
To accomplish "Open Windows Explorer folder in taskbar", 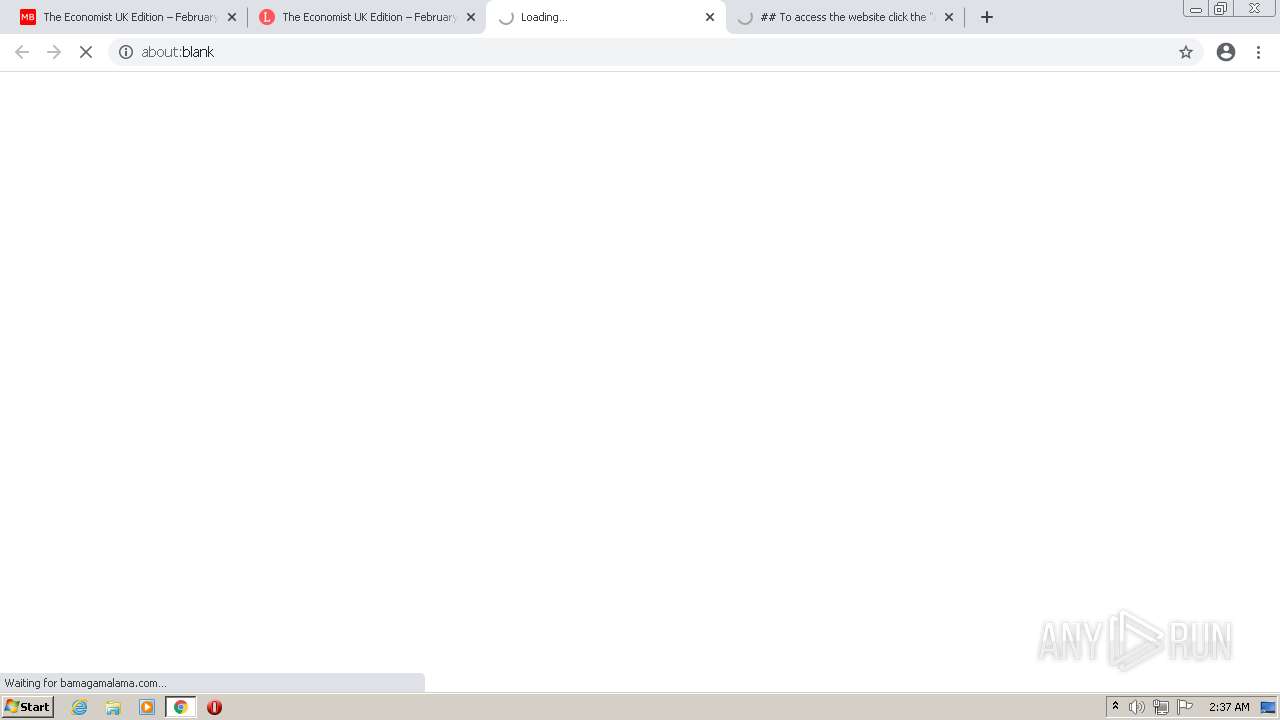I will tap(113, 707).
